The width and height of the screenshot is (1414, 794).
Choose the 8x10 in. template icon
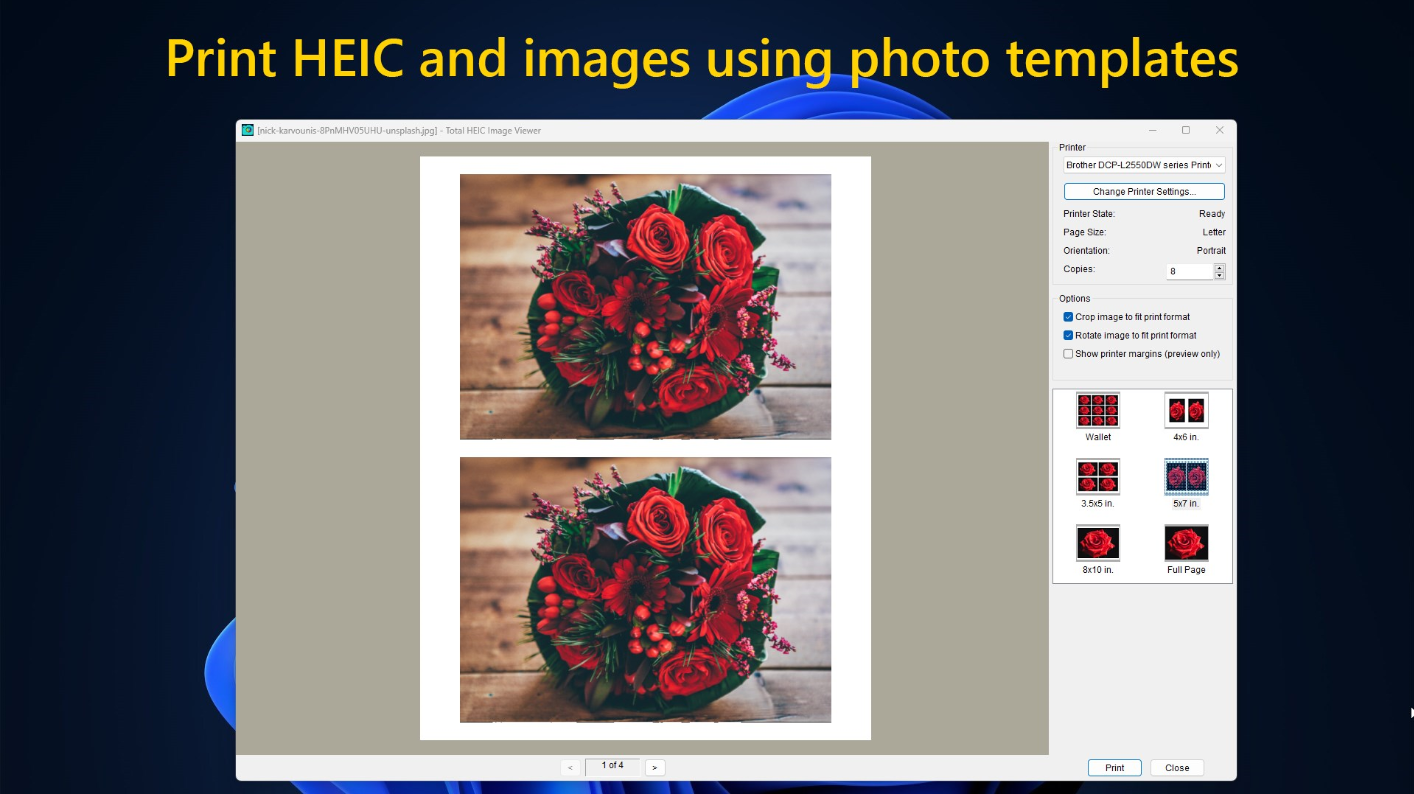[x=1098, y=543]
